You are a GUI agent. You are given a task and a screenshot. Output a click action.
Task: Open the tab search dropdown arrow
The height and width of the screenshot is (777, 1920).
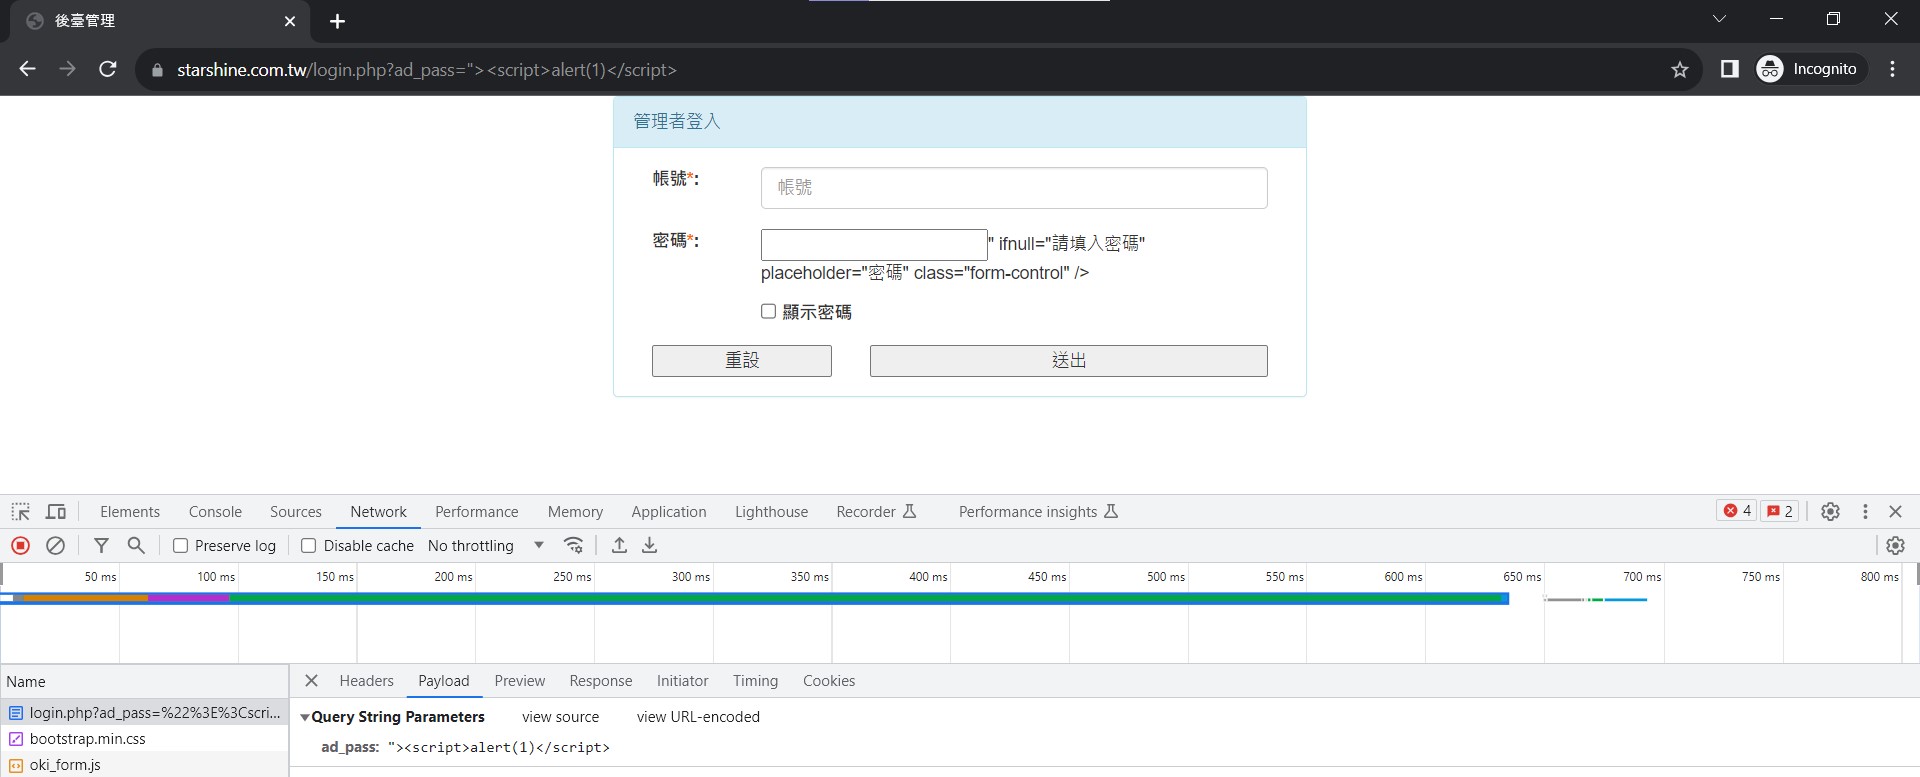(x=1719, y=19)
